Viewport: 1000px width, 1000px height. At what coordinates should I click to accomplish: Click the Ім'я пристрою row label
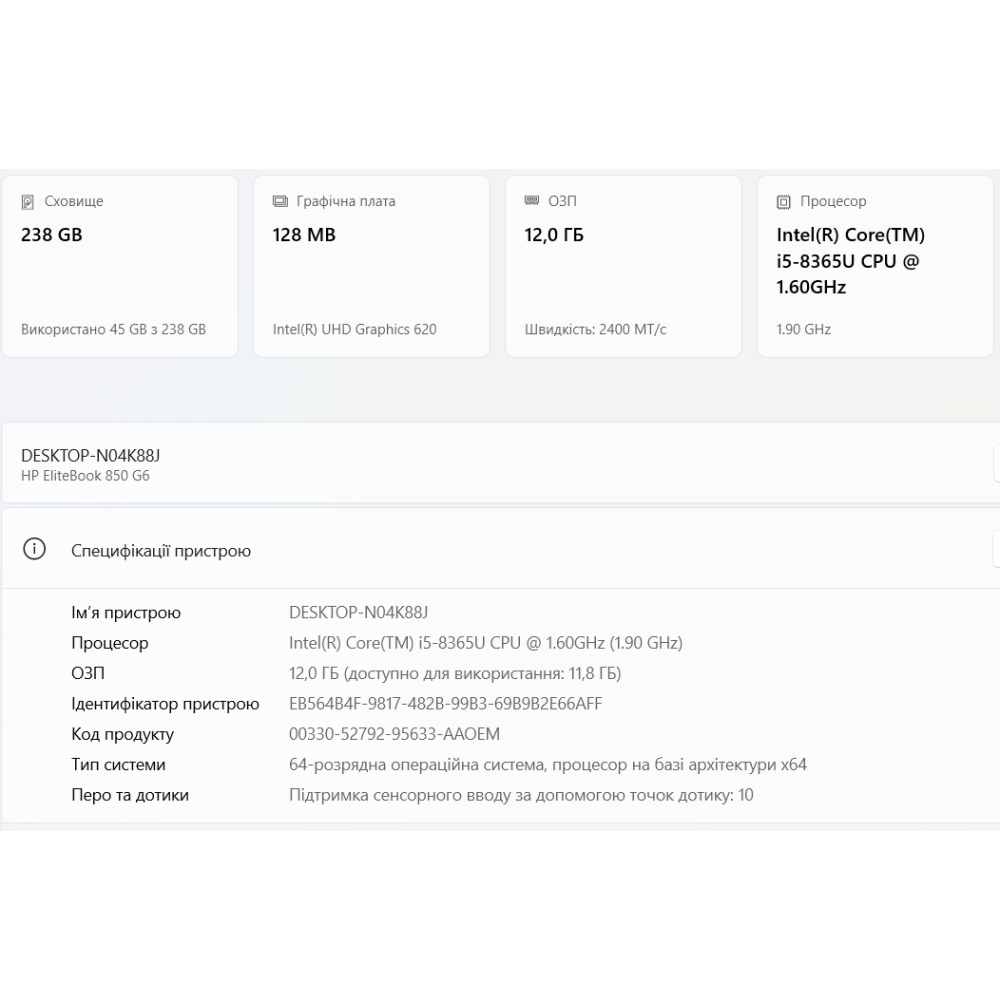126,613
